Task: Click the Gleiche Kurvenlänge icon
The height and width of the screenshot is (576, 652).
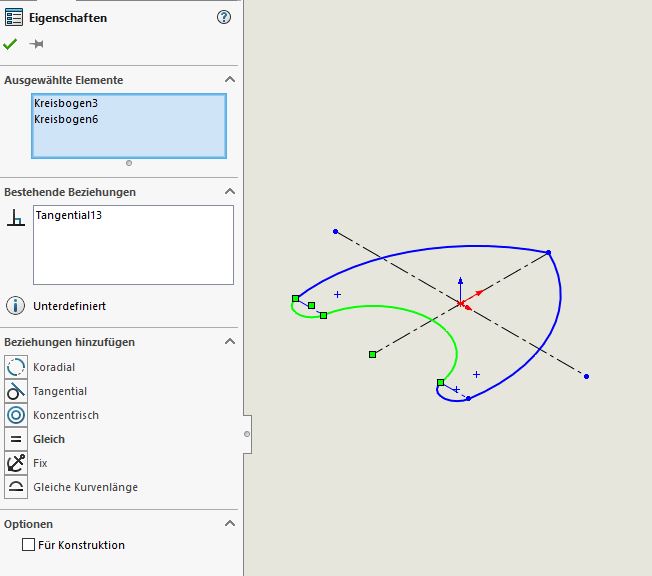Action: pos(16,487)
